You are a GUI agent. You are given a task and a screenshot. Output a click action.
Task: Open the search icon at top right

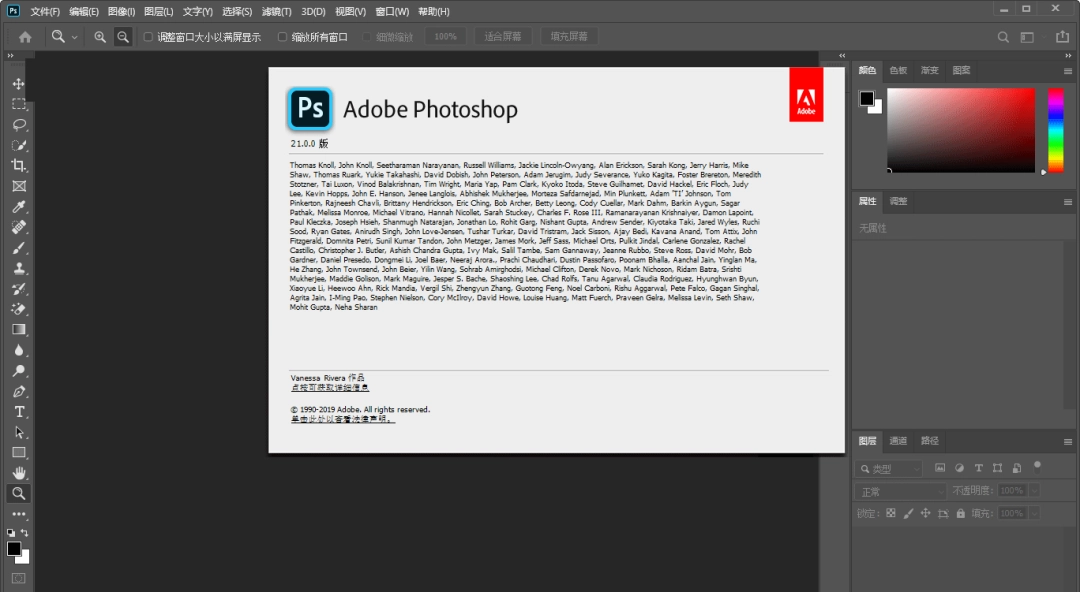pyautogui.click(x=1003, y=37)
